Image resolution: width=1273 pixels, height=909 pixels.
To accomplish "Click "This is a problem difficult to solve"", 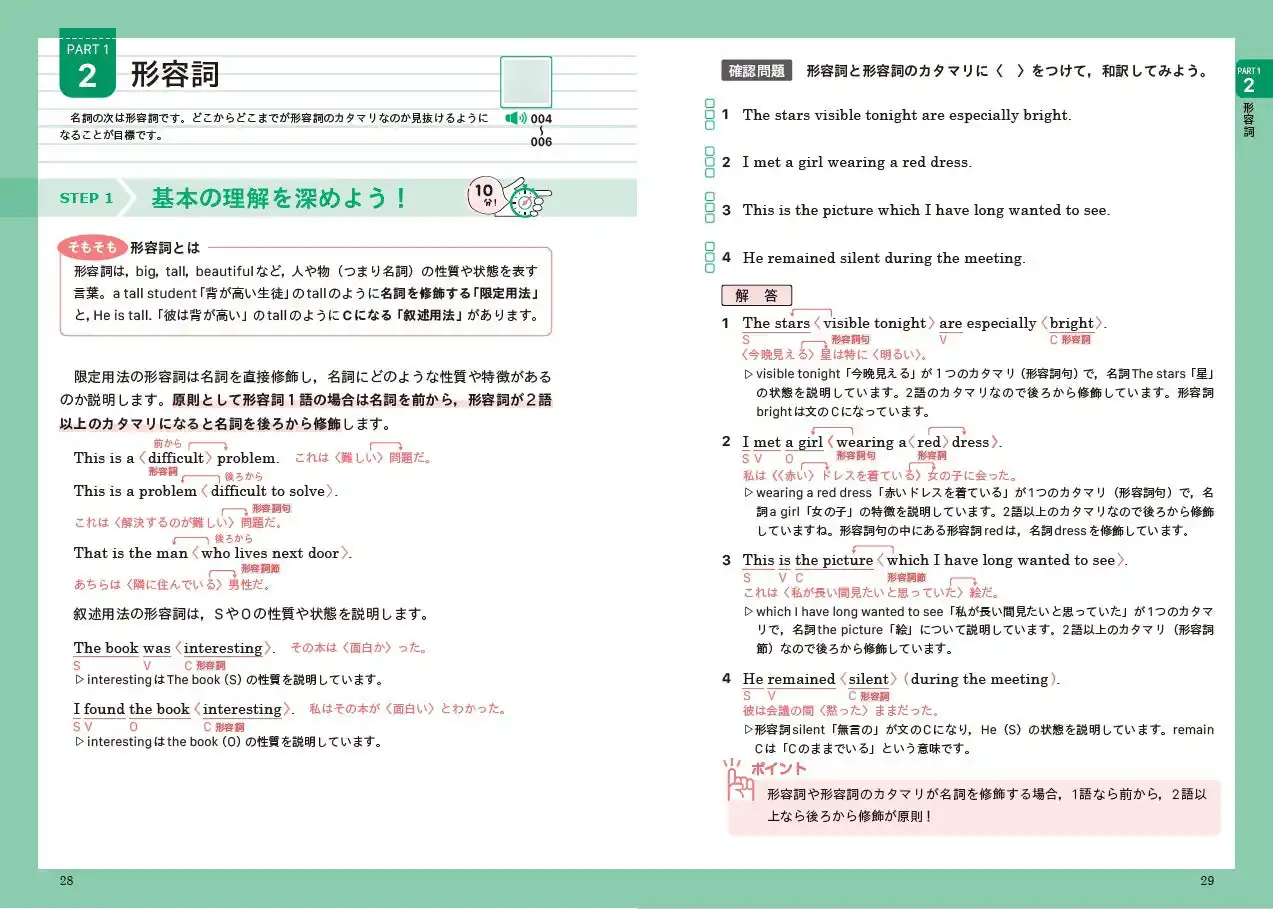I will pos(206,491).
